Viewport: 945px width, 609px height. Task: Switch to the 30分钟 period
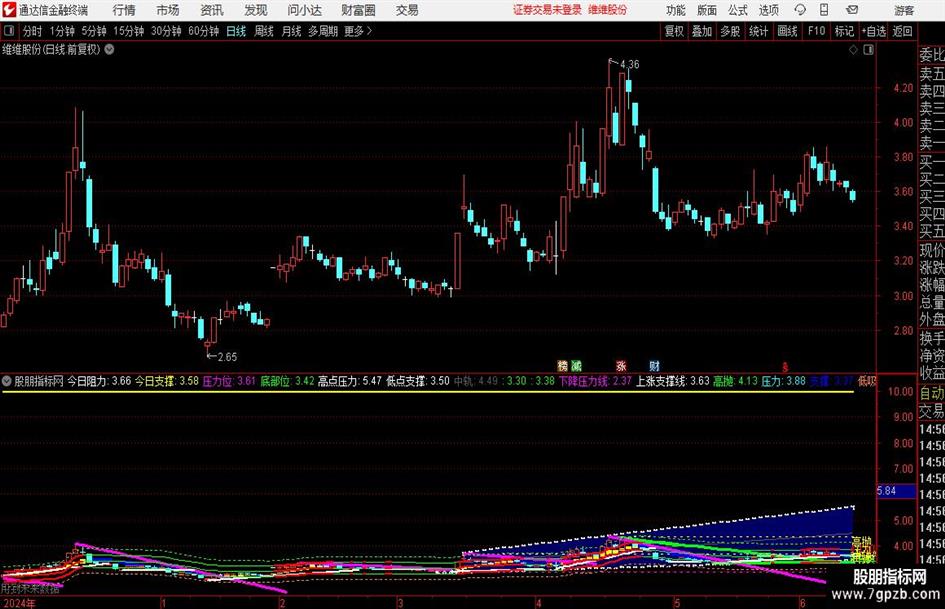166,31
